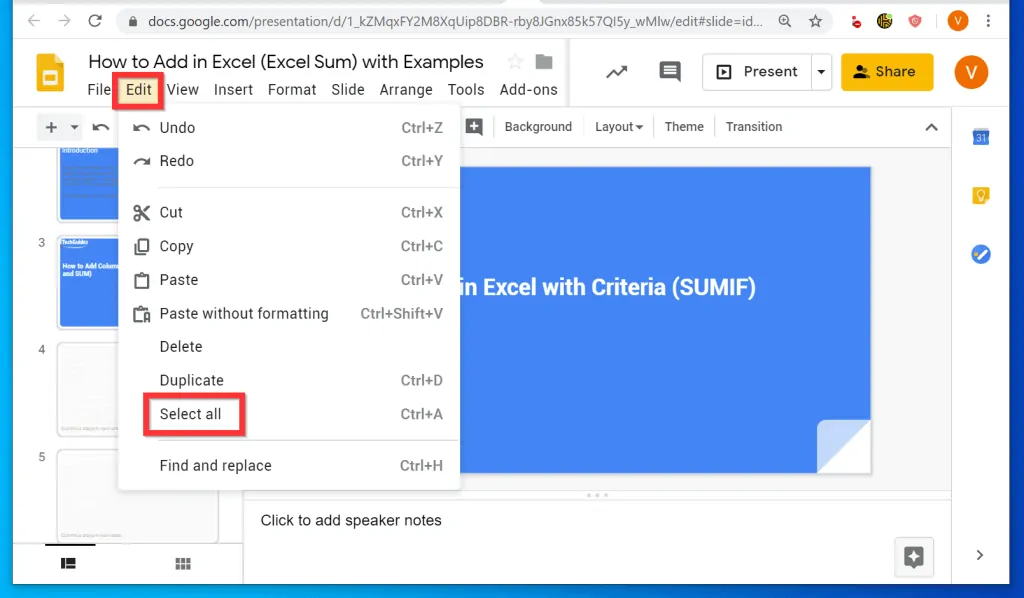Switch to grid view of slides

coord(183,564)
